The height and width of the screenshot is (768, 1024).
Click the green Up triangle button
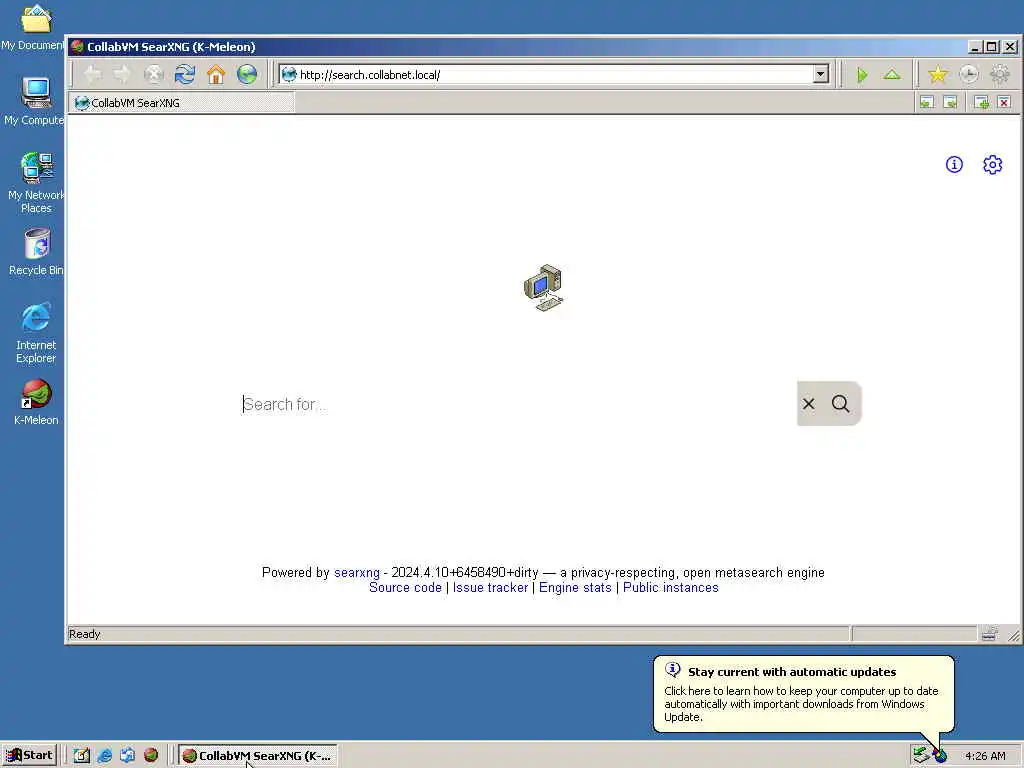click(x=892, y=75)
